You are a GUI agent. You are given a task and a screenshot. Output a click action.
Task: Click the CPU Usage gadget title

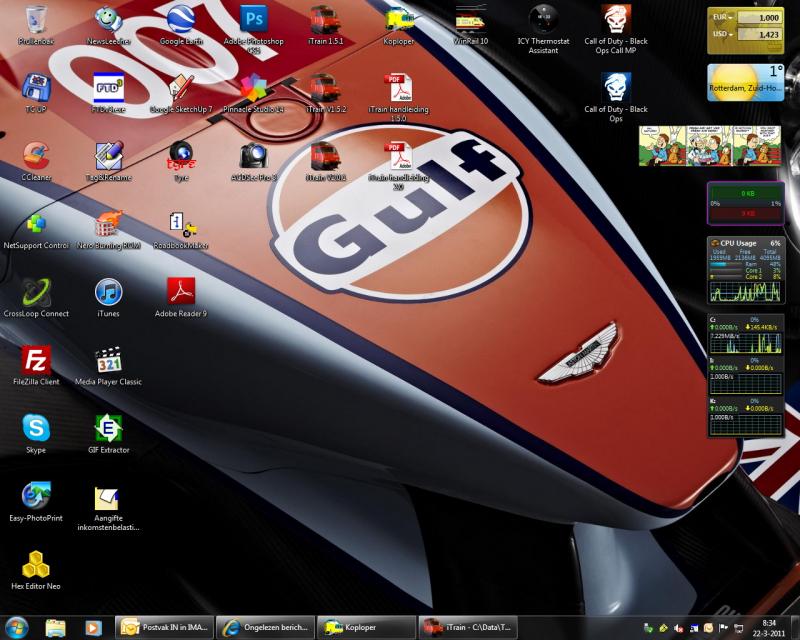pyautogui.click(x=738, y=243)
